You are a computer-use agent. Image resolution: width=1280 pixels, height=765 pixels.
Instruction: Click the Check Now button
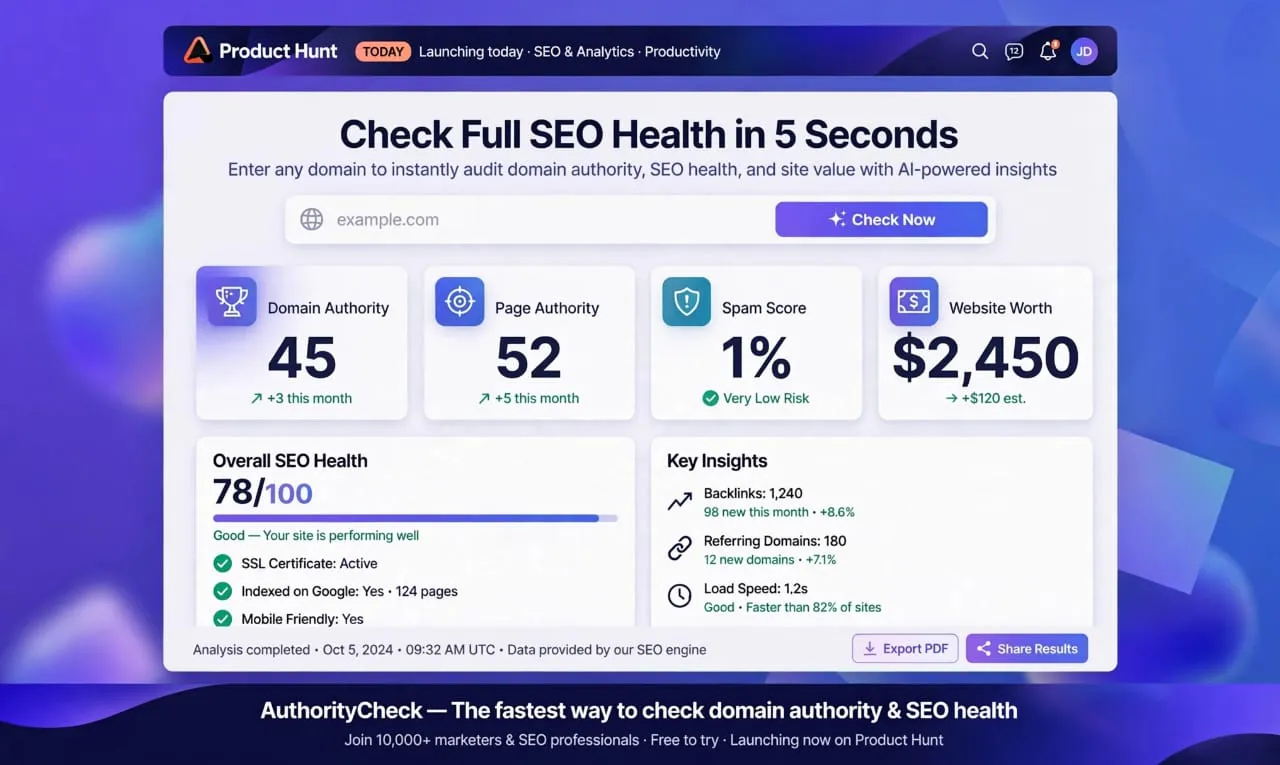(881, 220)
